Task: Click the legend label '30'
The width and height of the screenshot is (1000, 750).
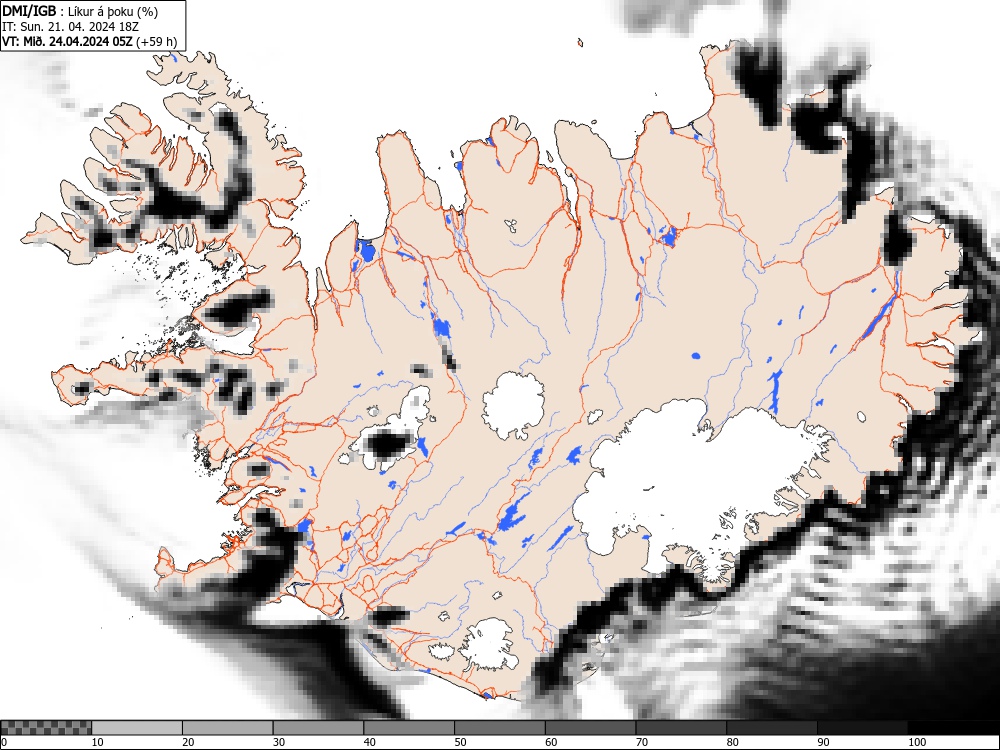Action: (279, 742)
